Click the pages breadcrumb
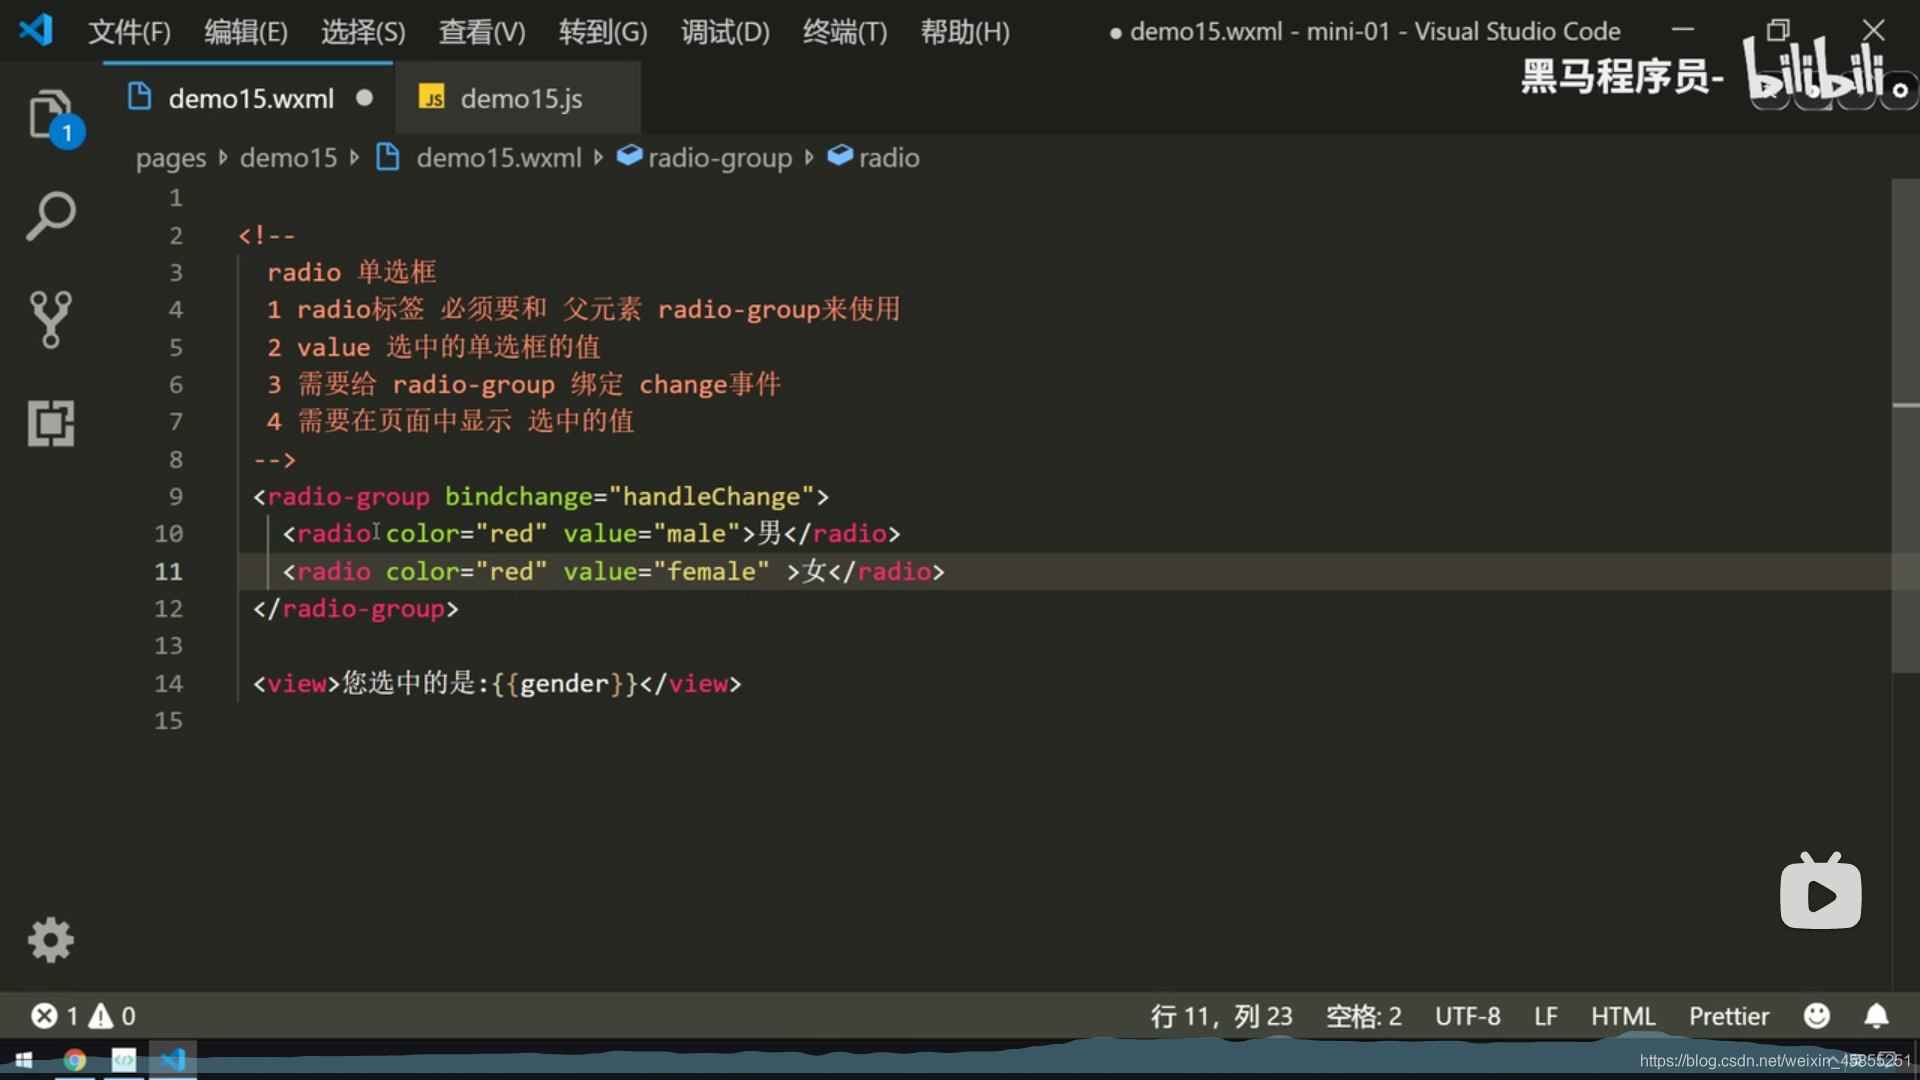The height and width of the screenshot is (1080, 1920). [x=171, y=158]
